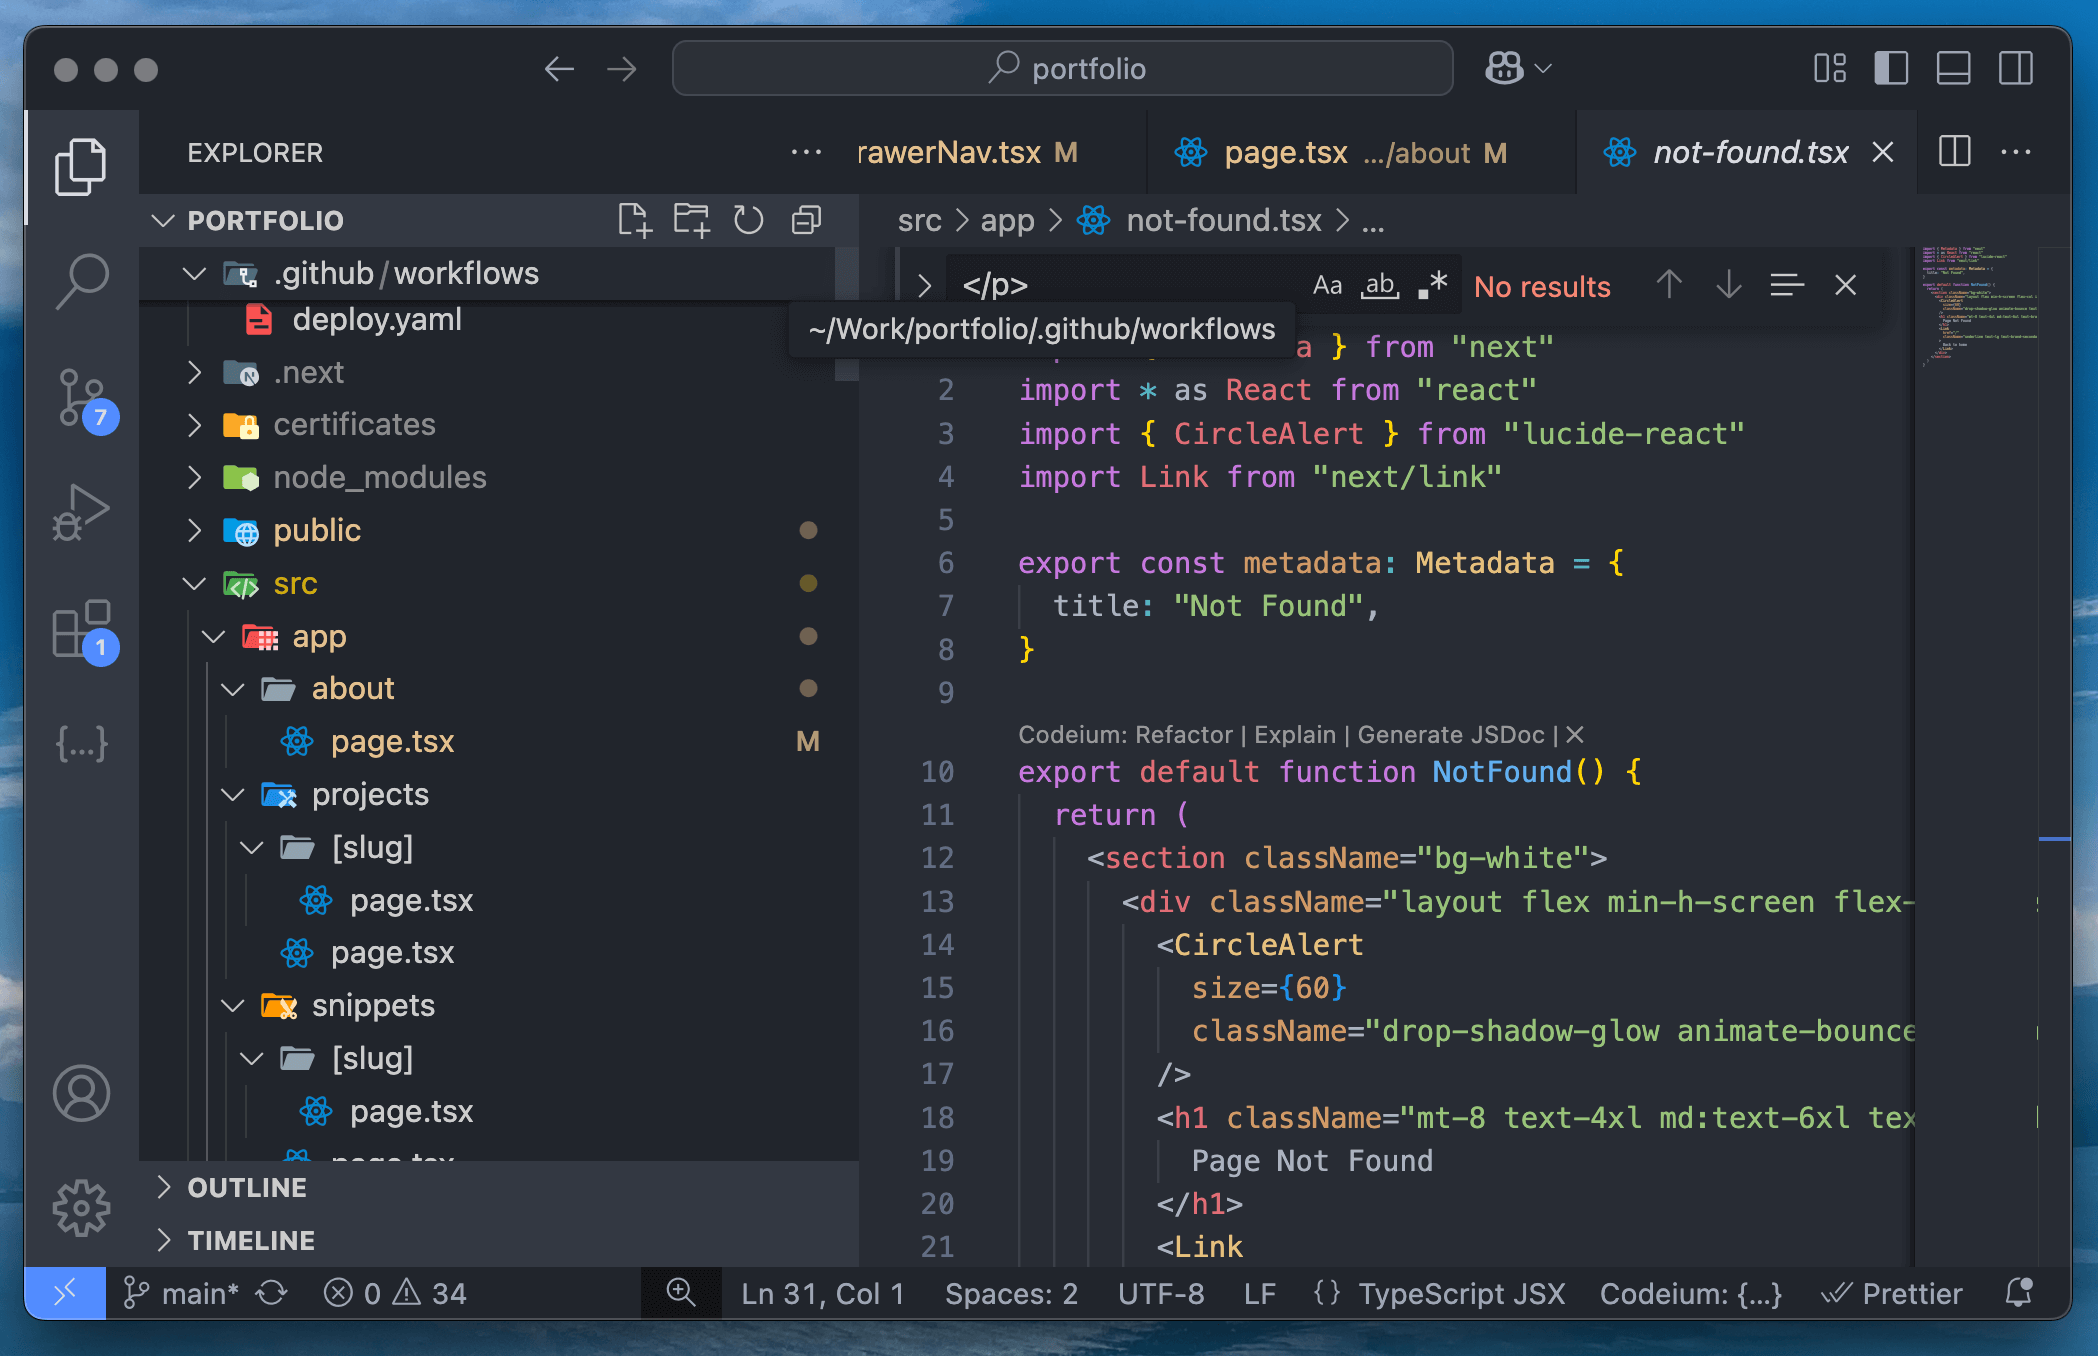This screenshot has height=1356, width=2098.
Task: Open editor More Actions ellipsis
Action: pyautogui.click(x=2016, y=153)
